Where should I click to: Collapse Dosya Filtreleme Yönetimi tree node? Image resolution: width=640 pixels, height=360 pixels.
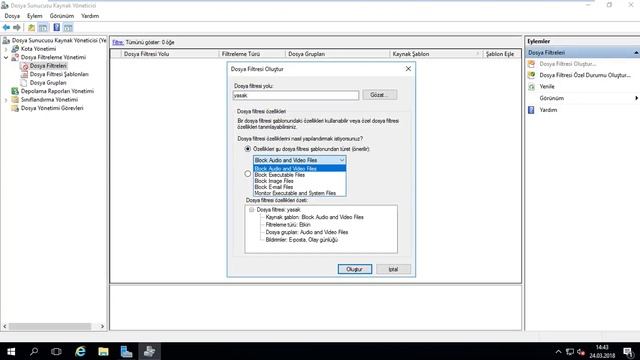pyautogui.click(x=6, y=58)
